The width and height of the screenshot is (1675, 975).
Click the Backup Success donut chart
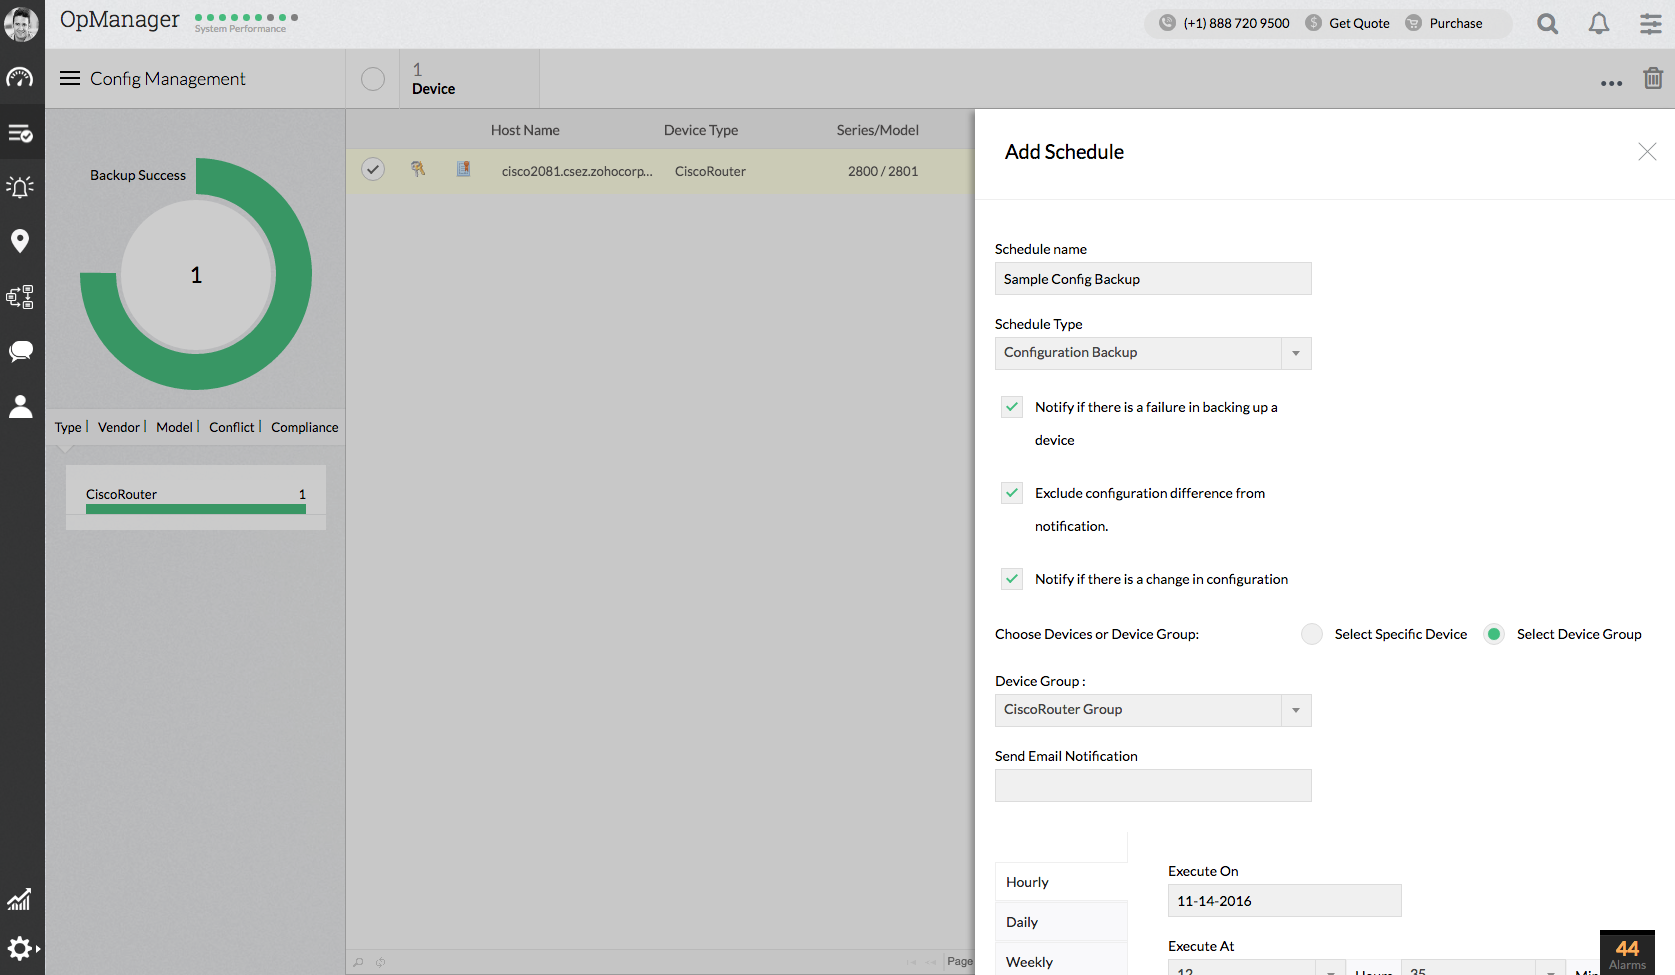(x=196, y=274)
